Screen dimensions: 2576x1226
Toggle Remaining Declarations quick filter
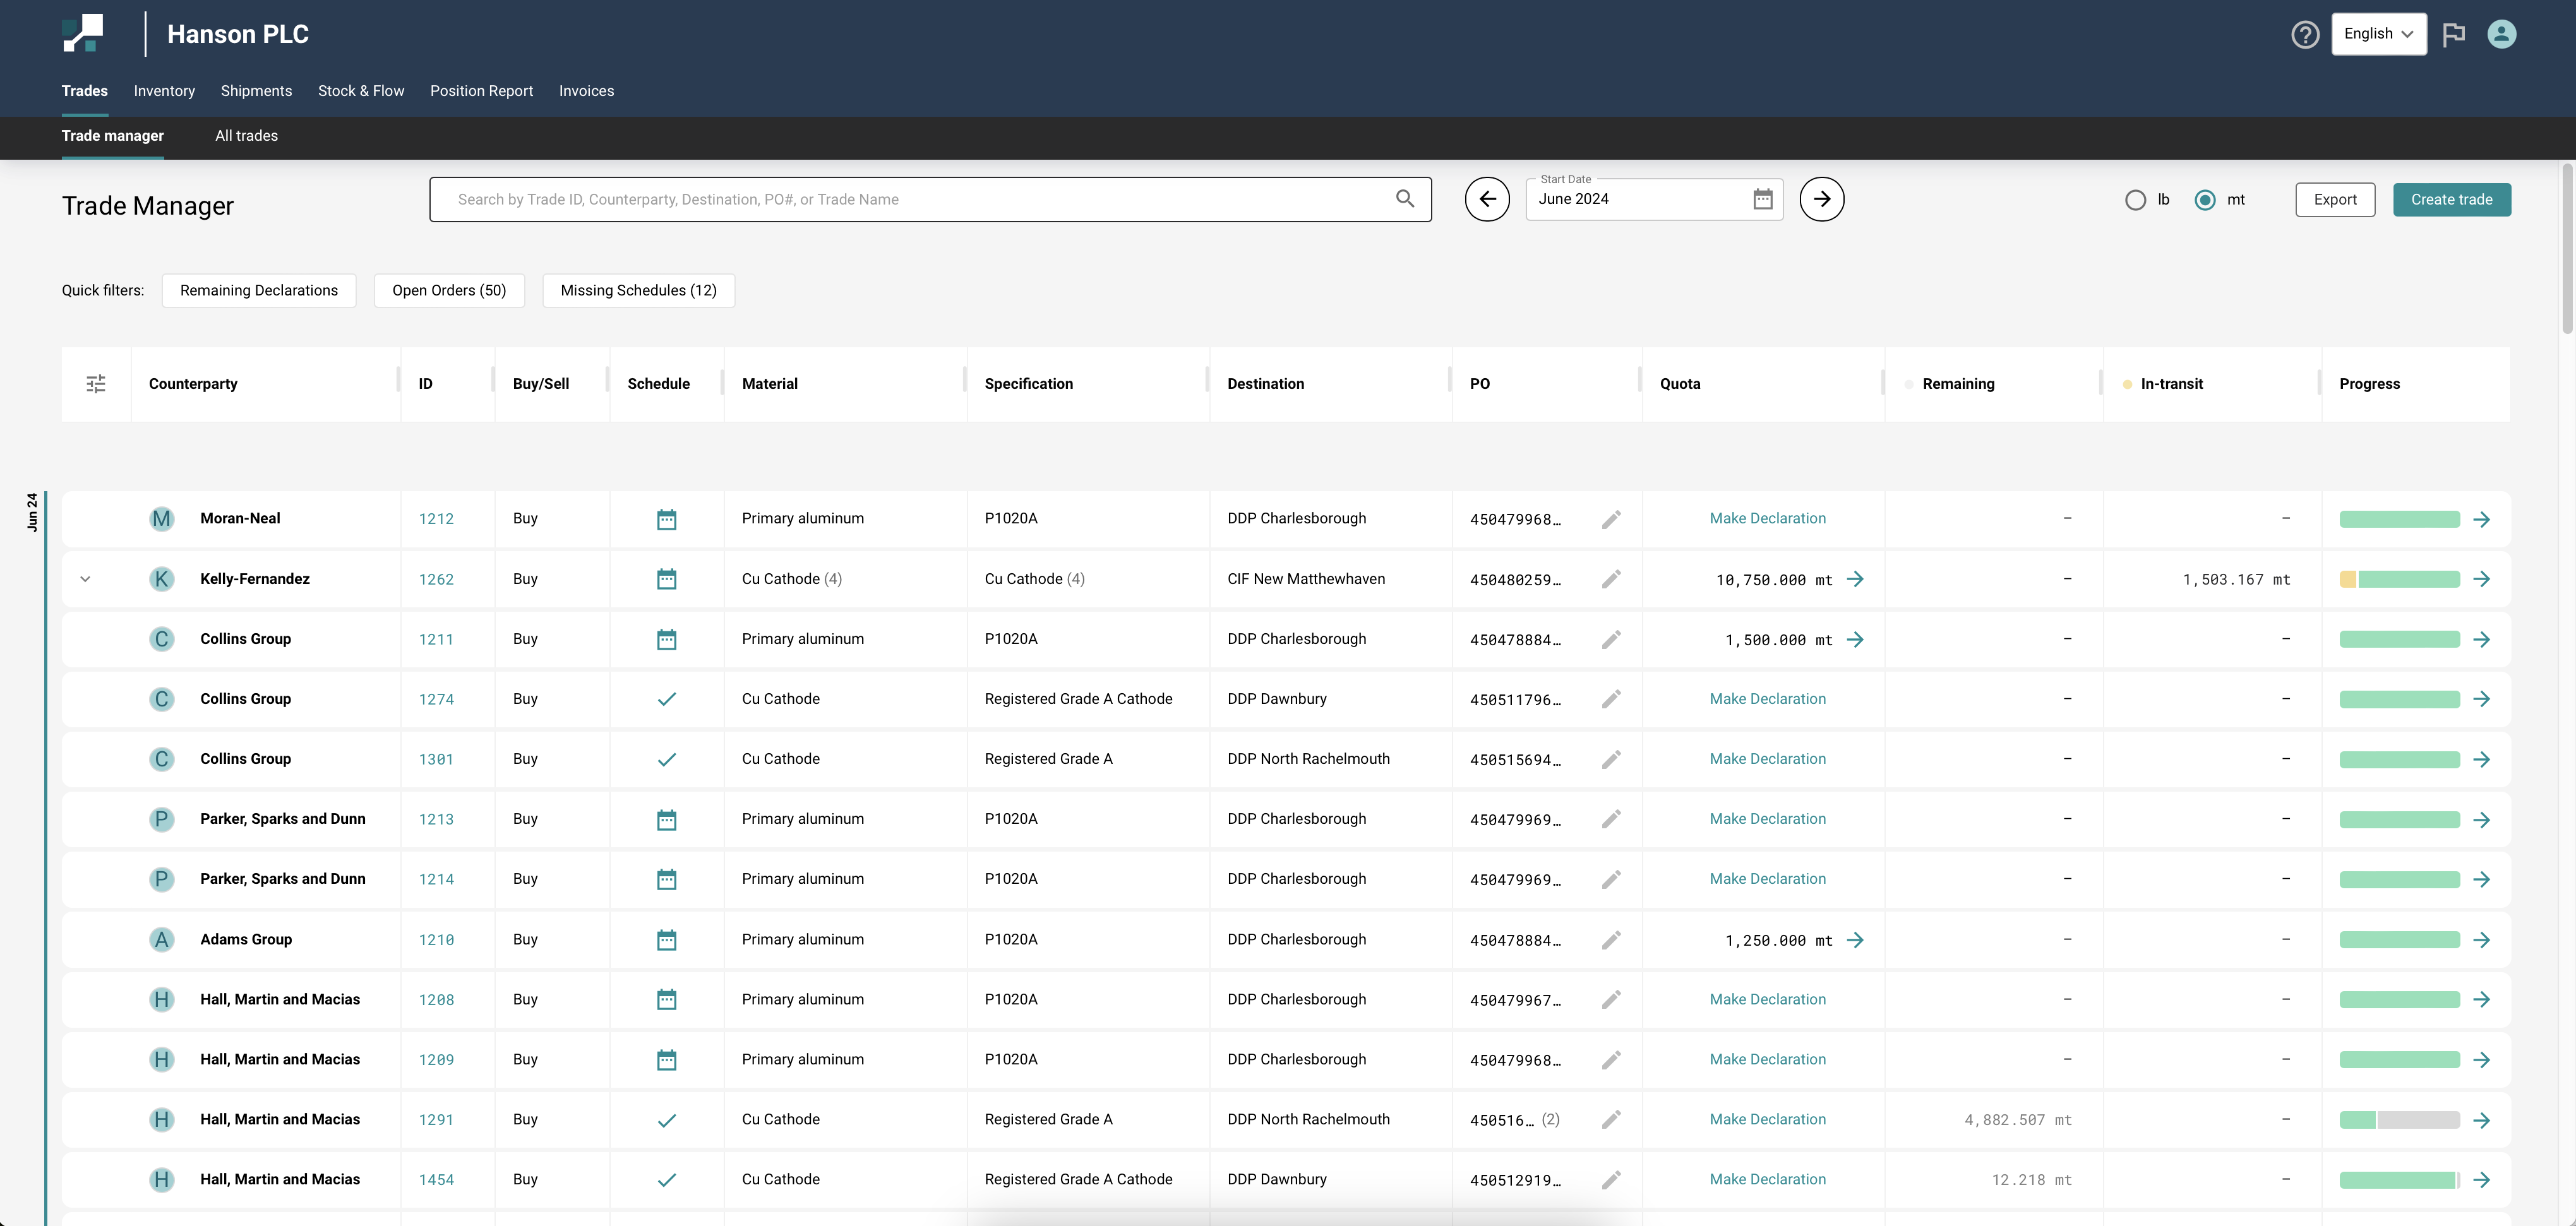click(x=259, y=291)
